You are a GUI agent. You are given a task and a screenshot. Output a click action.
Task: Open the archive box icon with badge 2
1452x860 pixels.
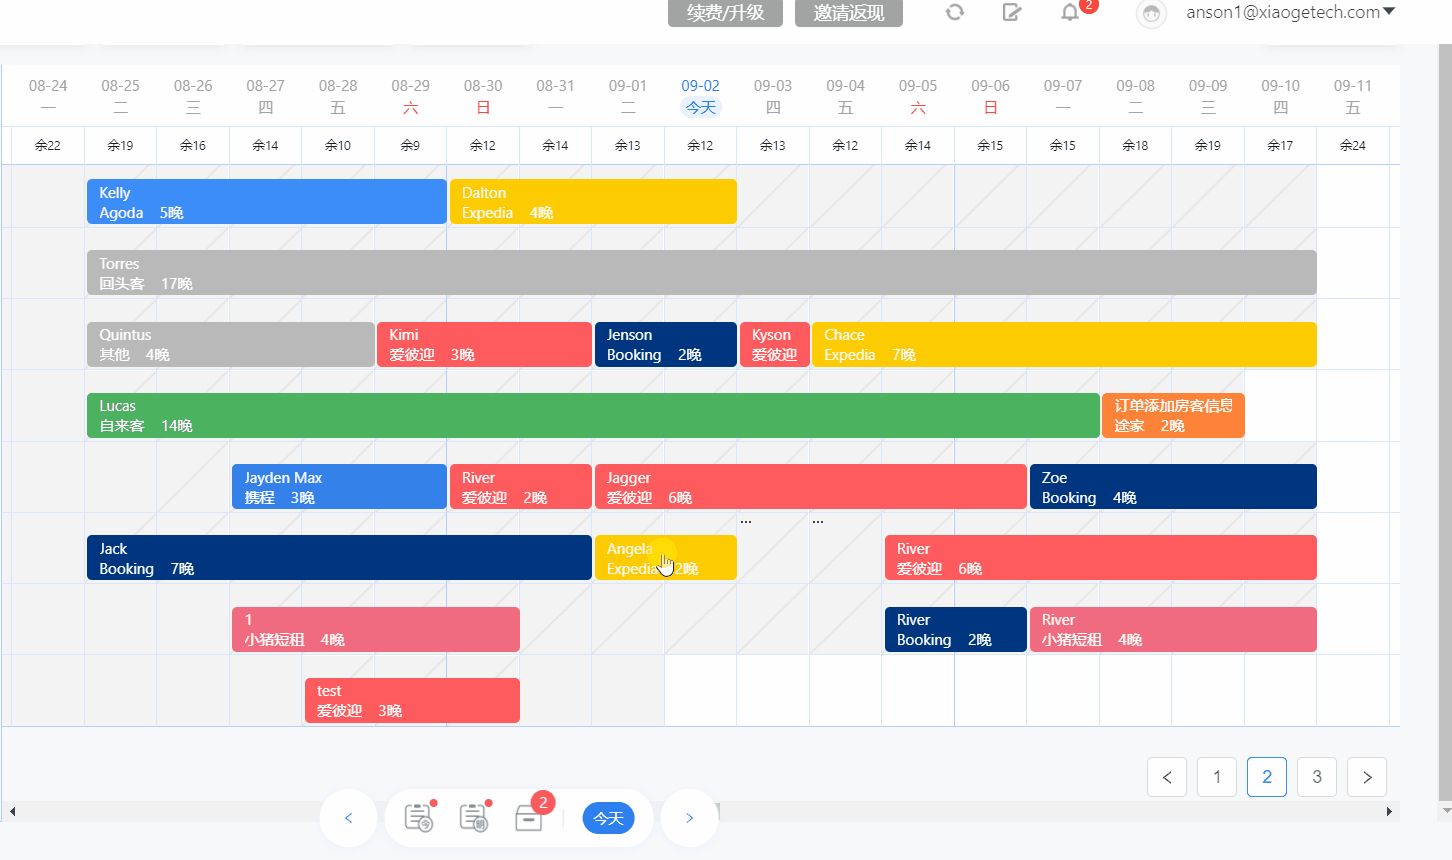click(x=529, y=818)
